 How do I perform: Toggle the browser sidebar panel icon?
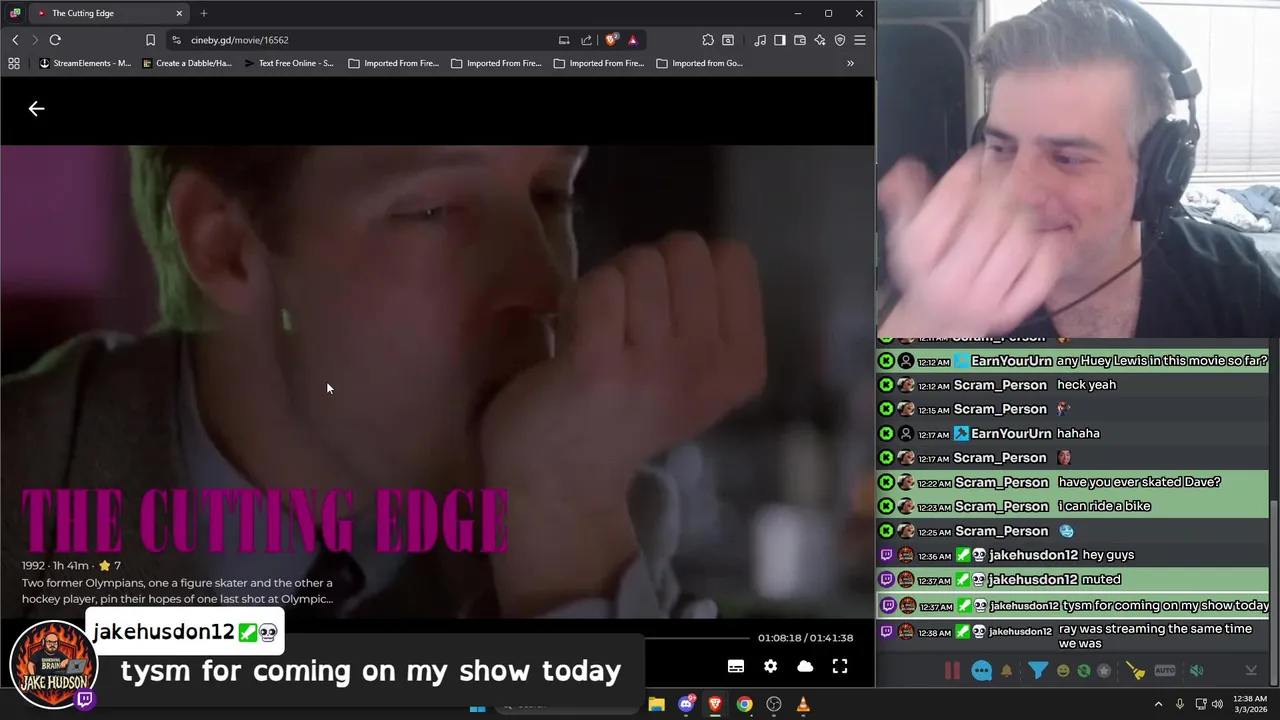[x=780, y=40]
